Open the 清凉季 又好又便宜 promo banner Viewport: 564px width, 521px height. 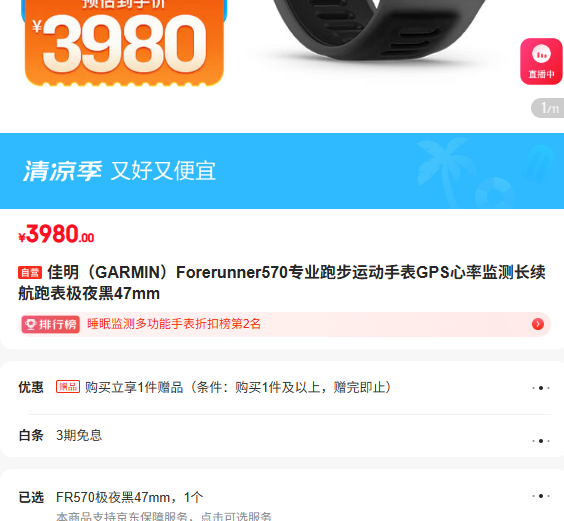coord(282,171)
